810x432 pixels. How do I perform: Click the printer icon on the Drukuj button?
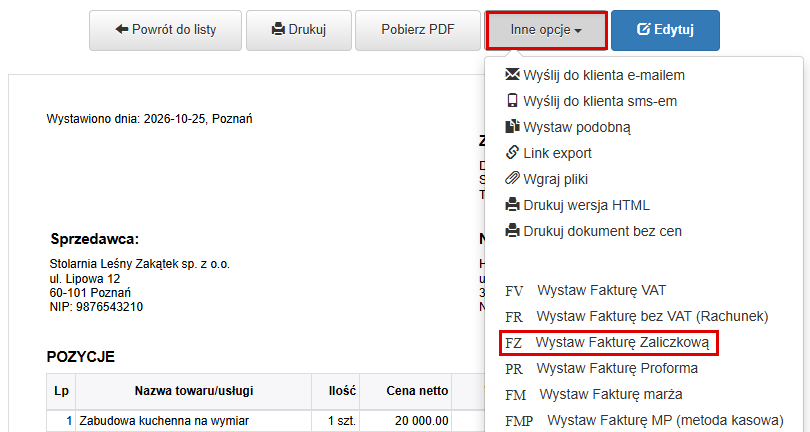point(278,29)
